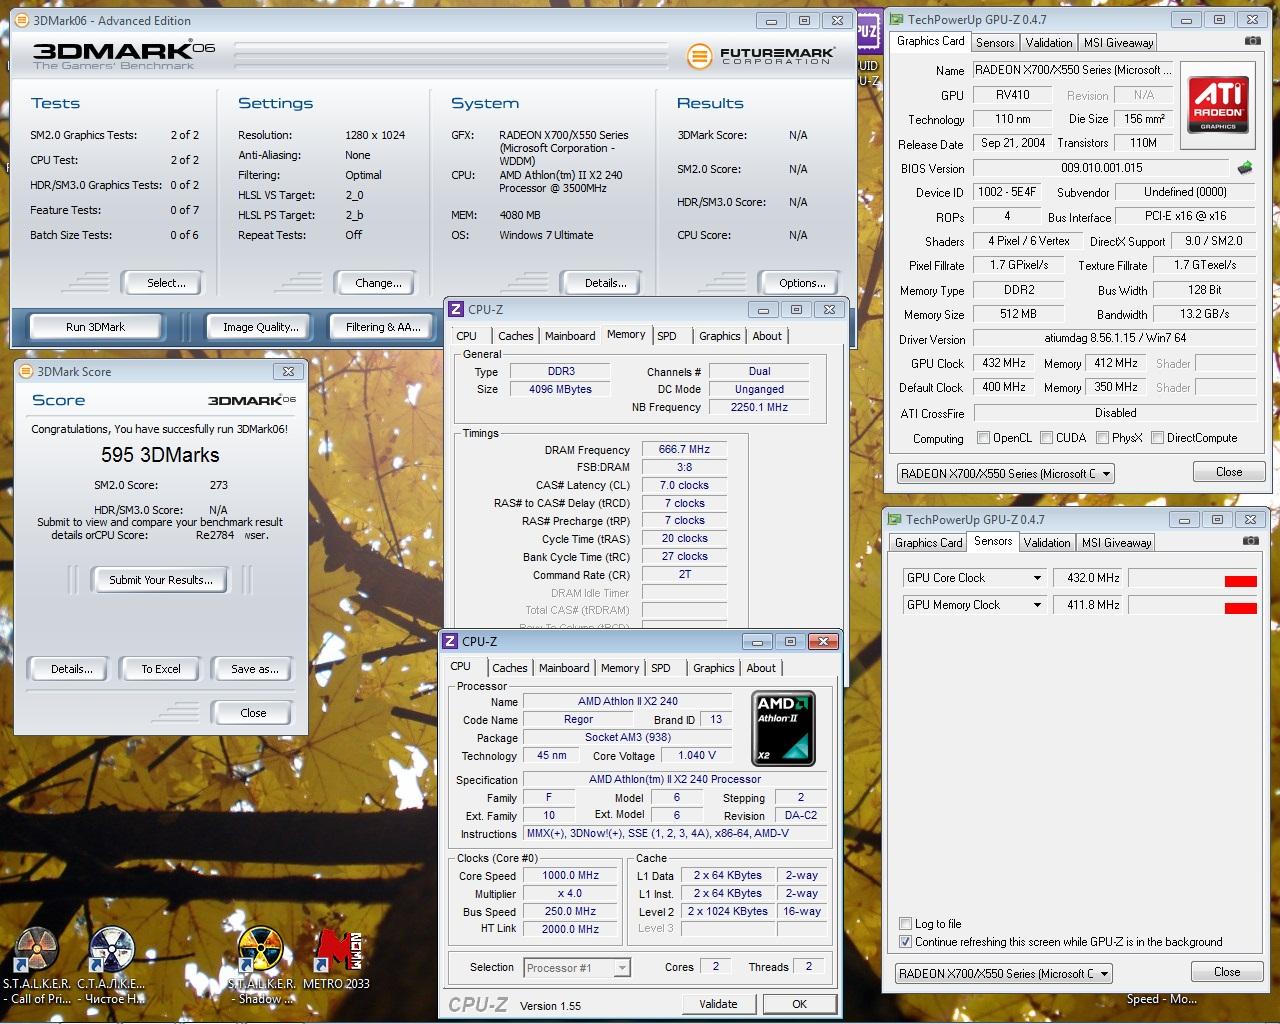Click OK button in CPU-Z
The height and width of the screenshot is (1024, 1280).
click(799, 1004)
